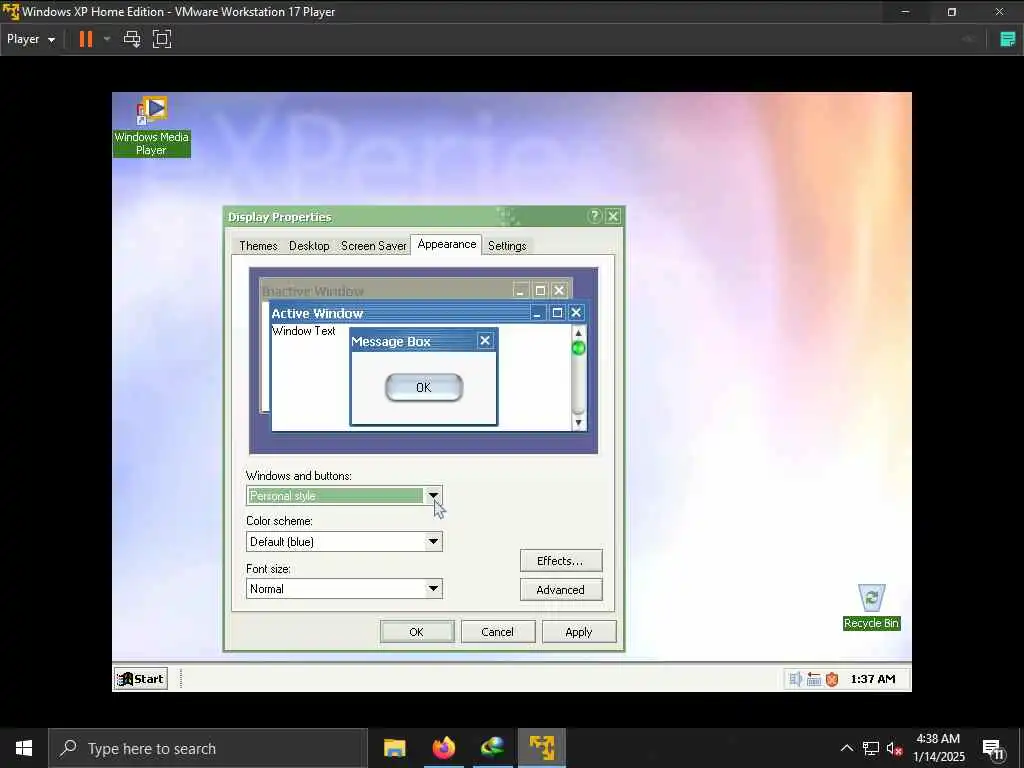
Task: Click the preview Inactive Window title
Action: [313, 291]
